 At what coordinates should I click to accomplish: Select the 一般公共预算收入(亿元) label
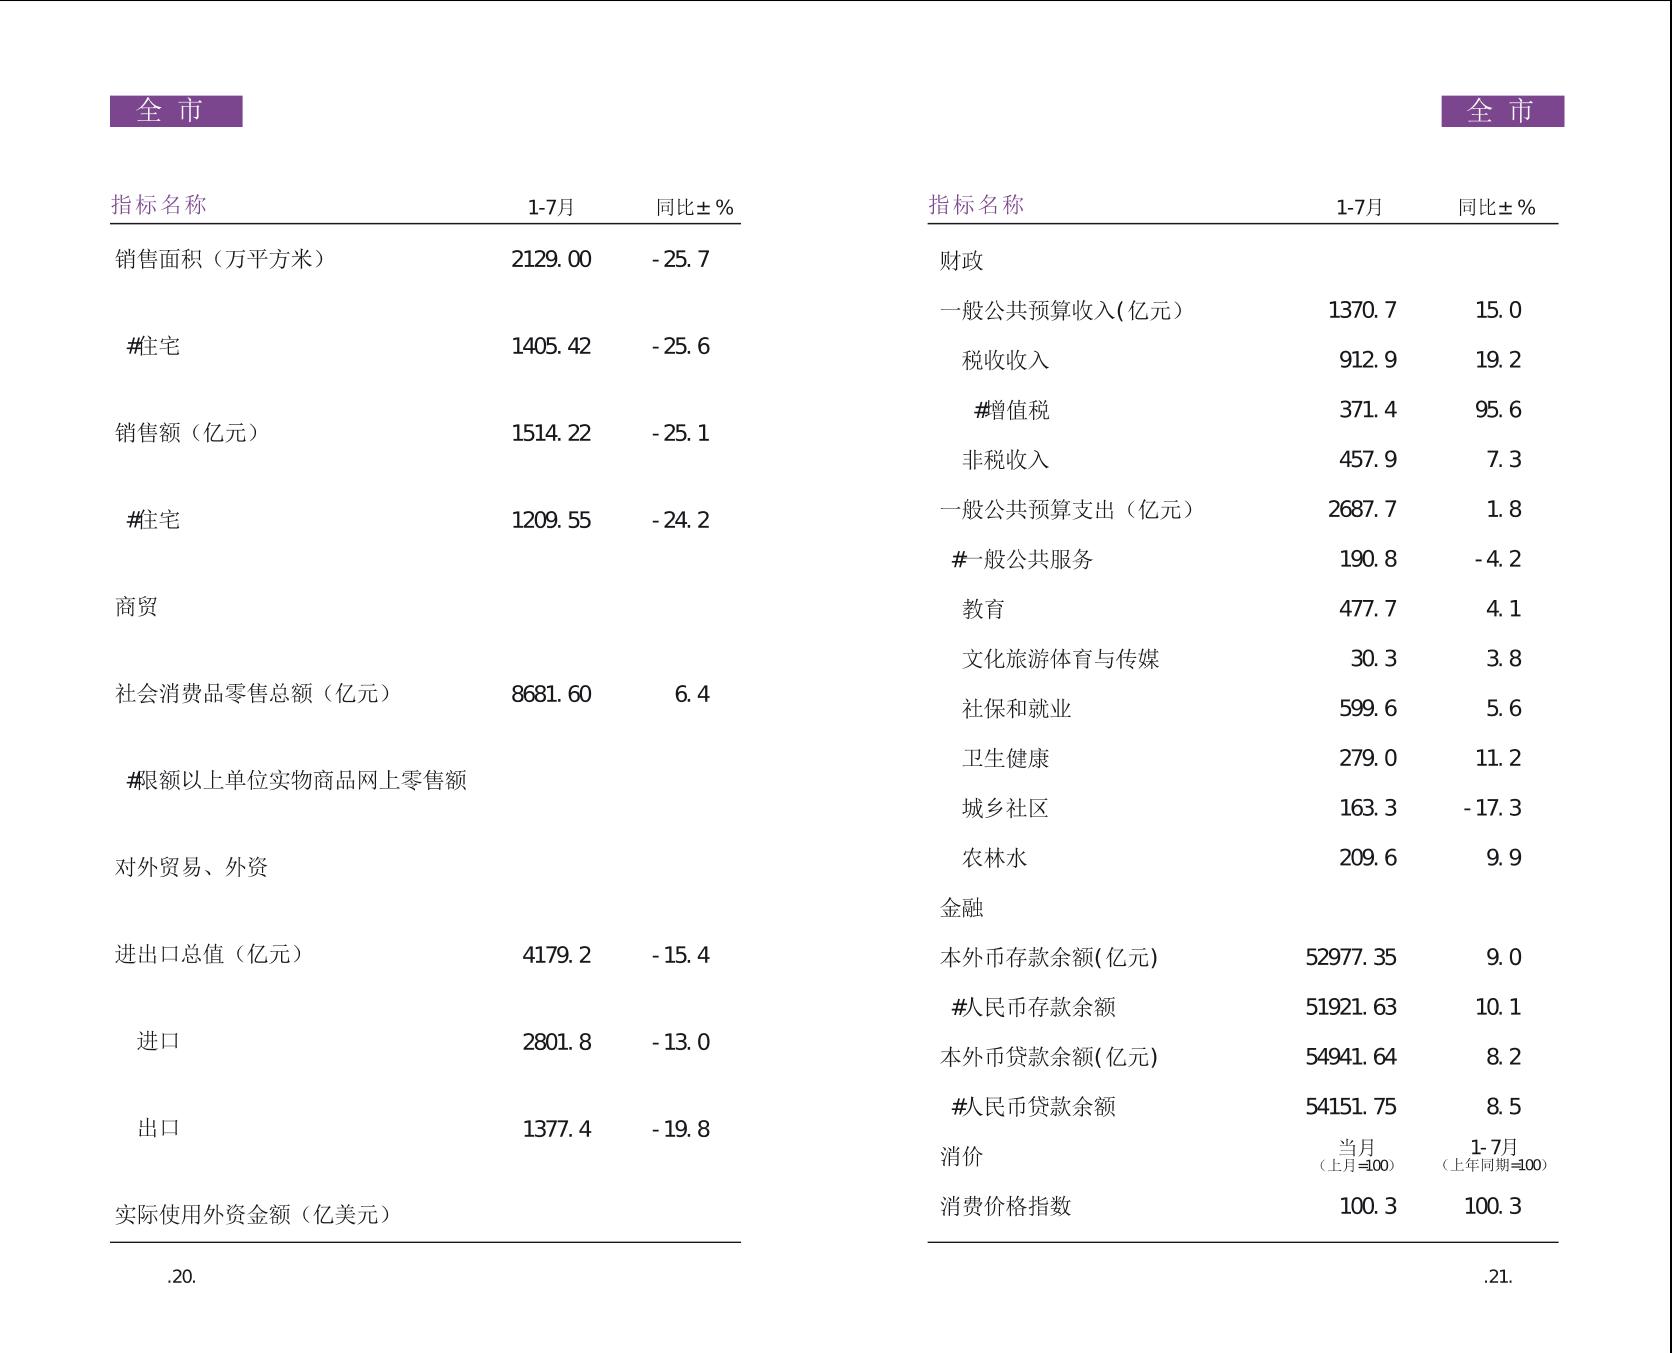(x=1062, y=311)
